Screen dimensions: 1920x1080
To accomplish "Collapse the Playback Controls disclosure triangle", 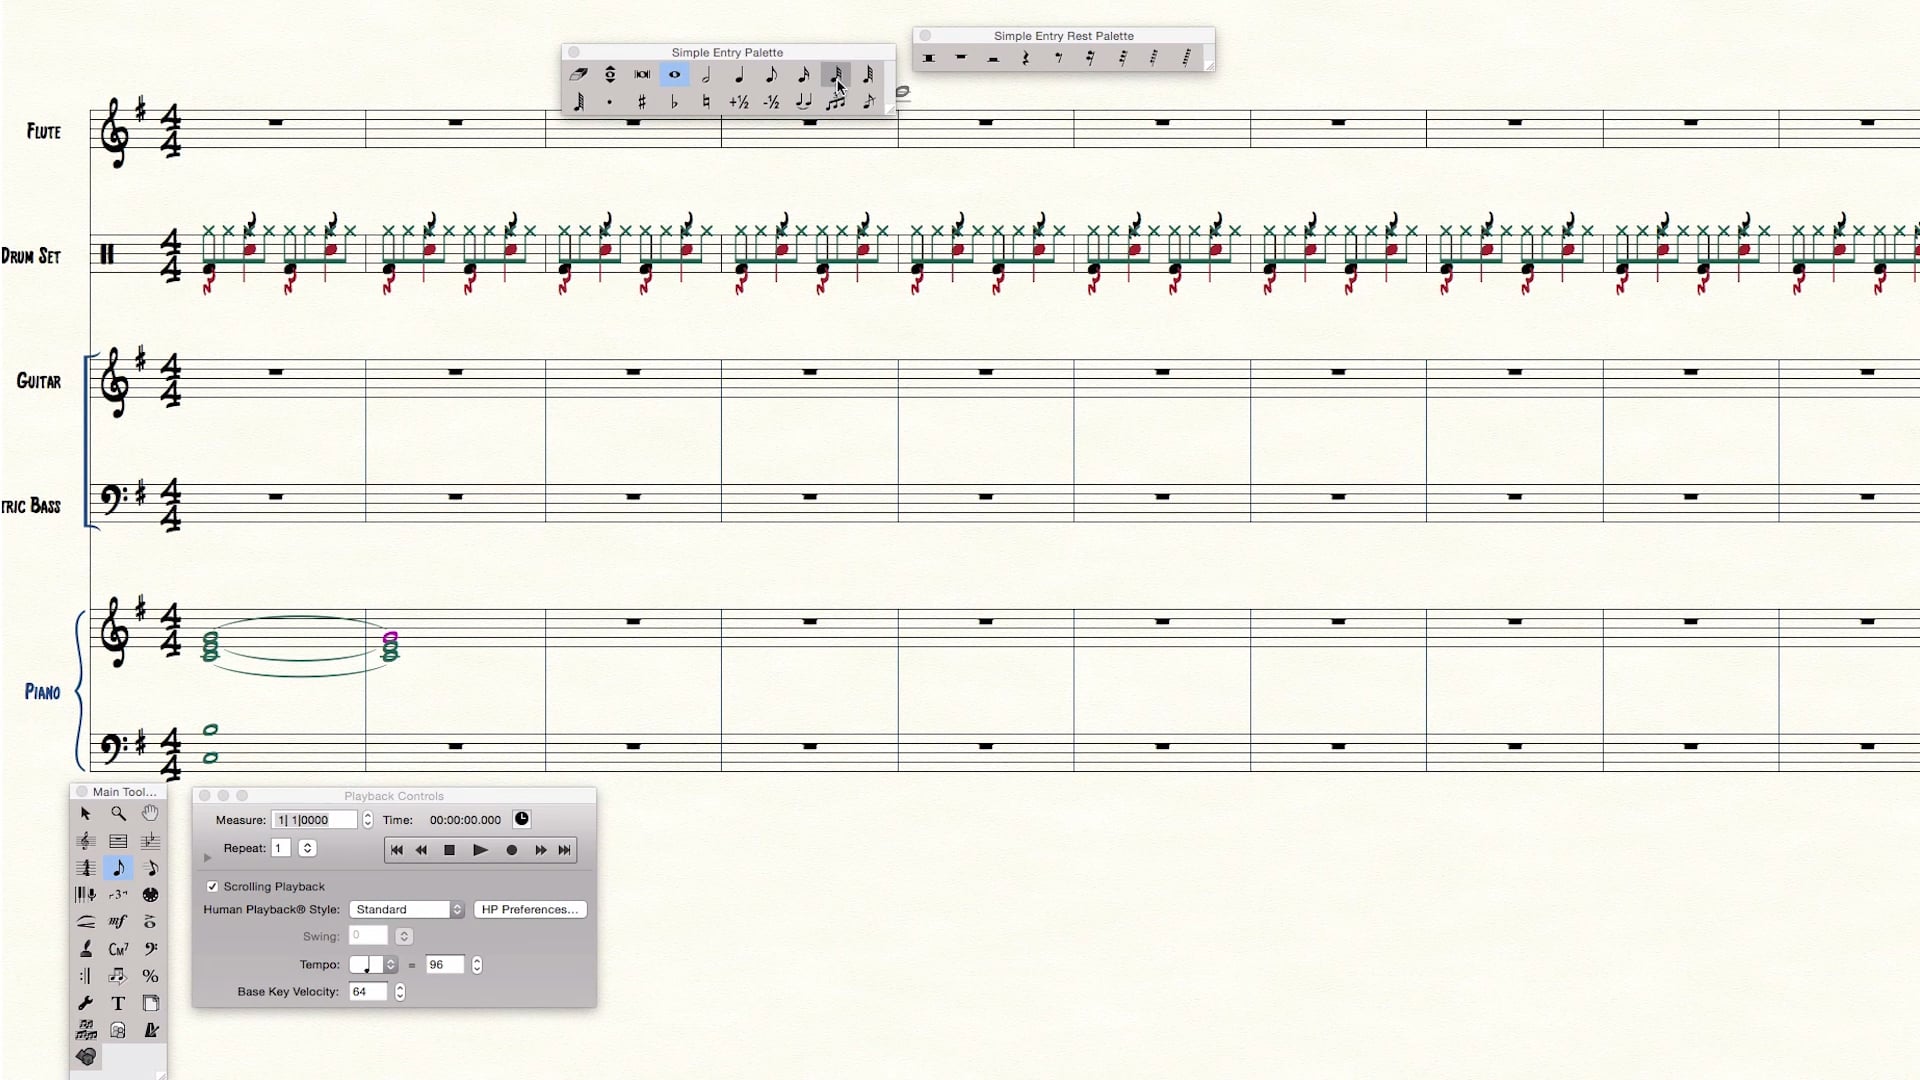I will coord(207,858).
